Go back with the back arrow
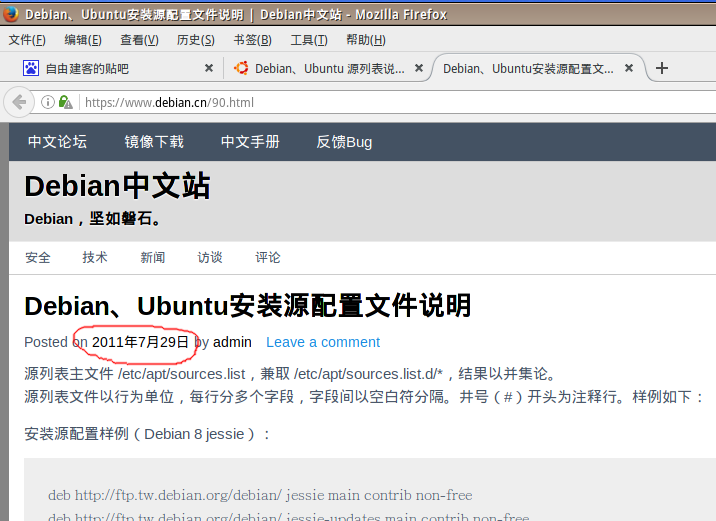The width and height of the screenshot is (716, 521). (x=19, y=102)
